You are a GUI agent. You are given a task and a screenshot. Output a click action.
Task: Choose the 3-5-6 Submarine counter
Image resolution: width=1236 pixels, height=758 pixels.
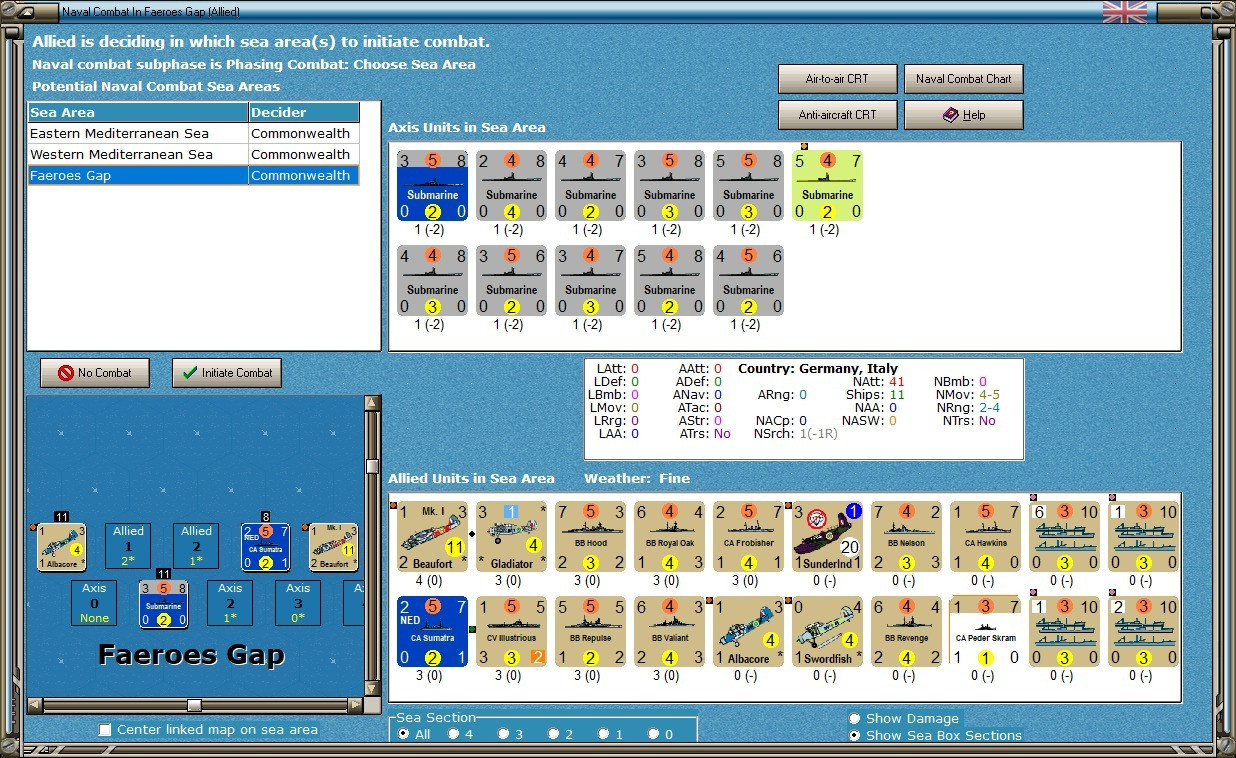[x=511, y=281]
